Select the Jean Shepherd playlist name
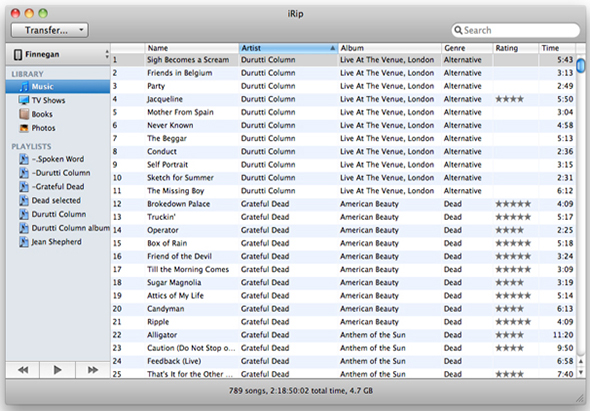Viewport: 590px width, 411px height. 56,242
